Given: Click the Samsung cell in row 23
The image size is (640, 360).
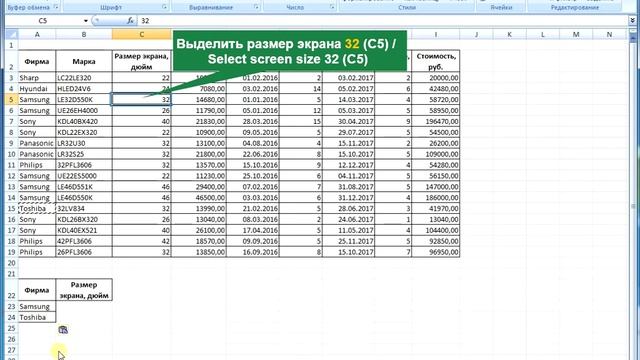Looking at the screenshot, I should click(37, 307).
